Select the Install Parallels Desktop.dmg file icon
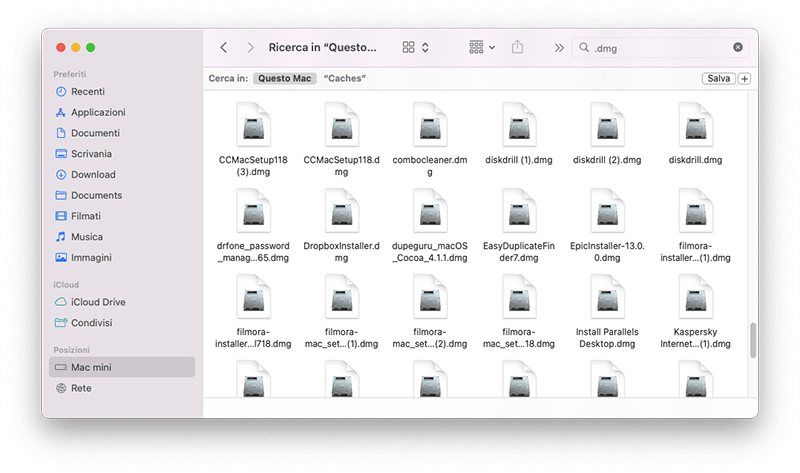 [x=607, y=297]
